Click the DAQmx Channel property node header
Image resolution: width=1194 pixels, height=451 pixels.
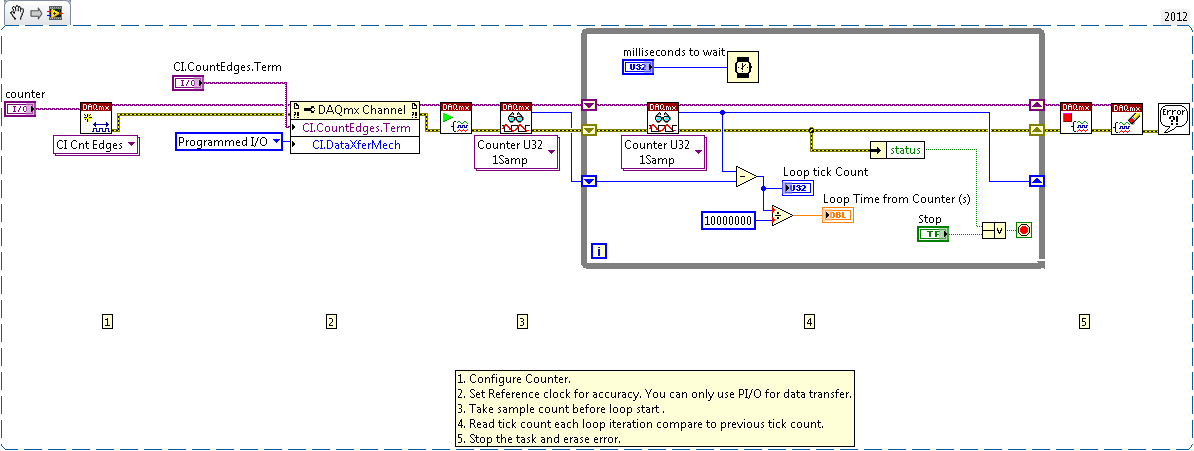355,110
